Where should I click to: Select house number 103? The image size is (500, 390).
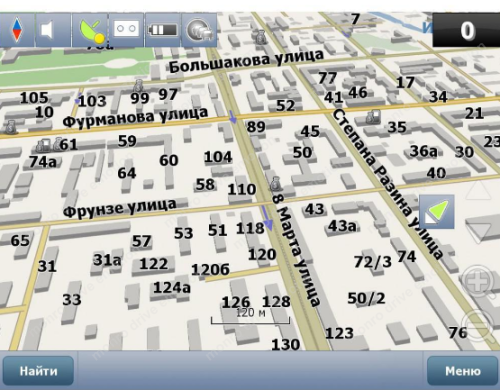pyautogui.click(x=92, y=101)
